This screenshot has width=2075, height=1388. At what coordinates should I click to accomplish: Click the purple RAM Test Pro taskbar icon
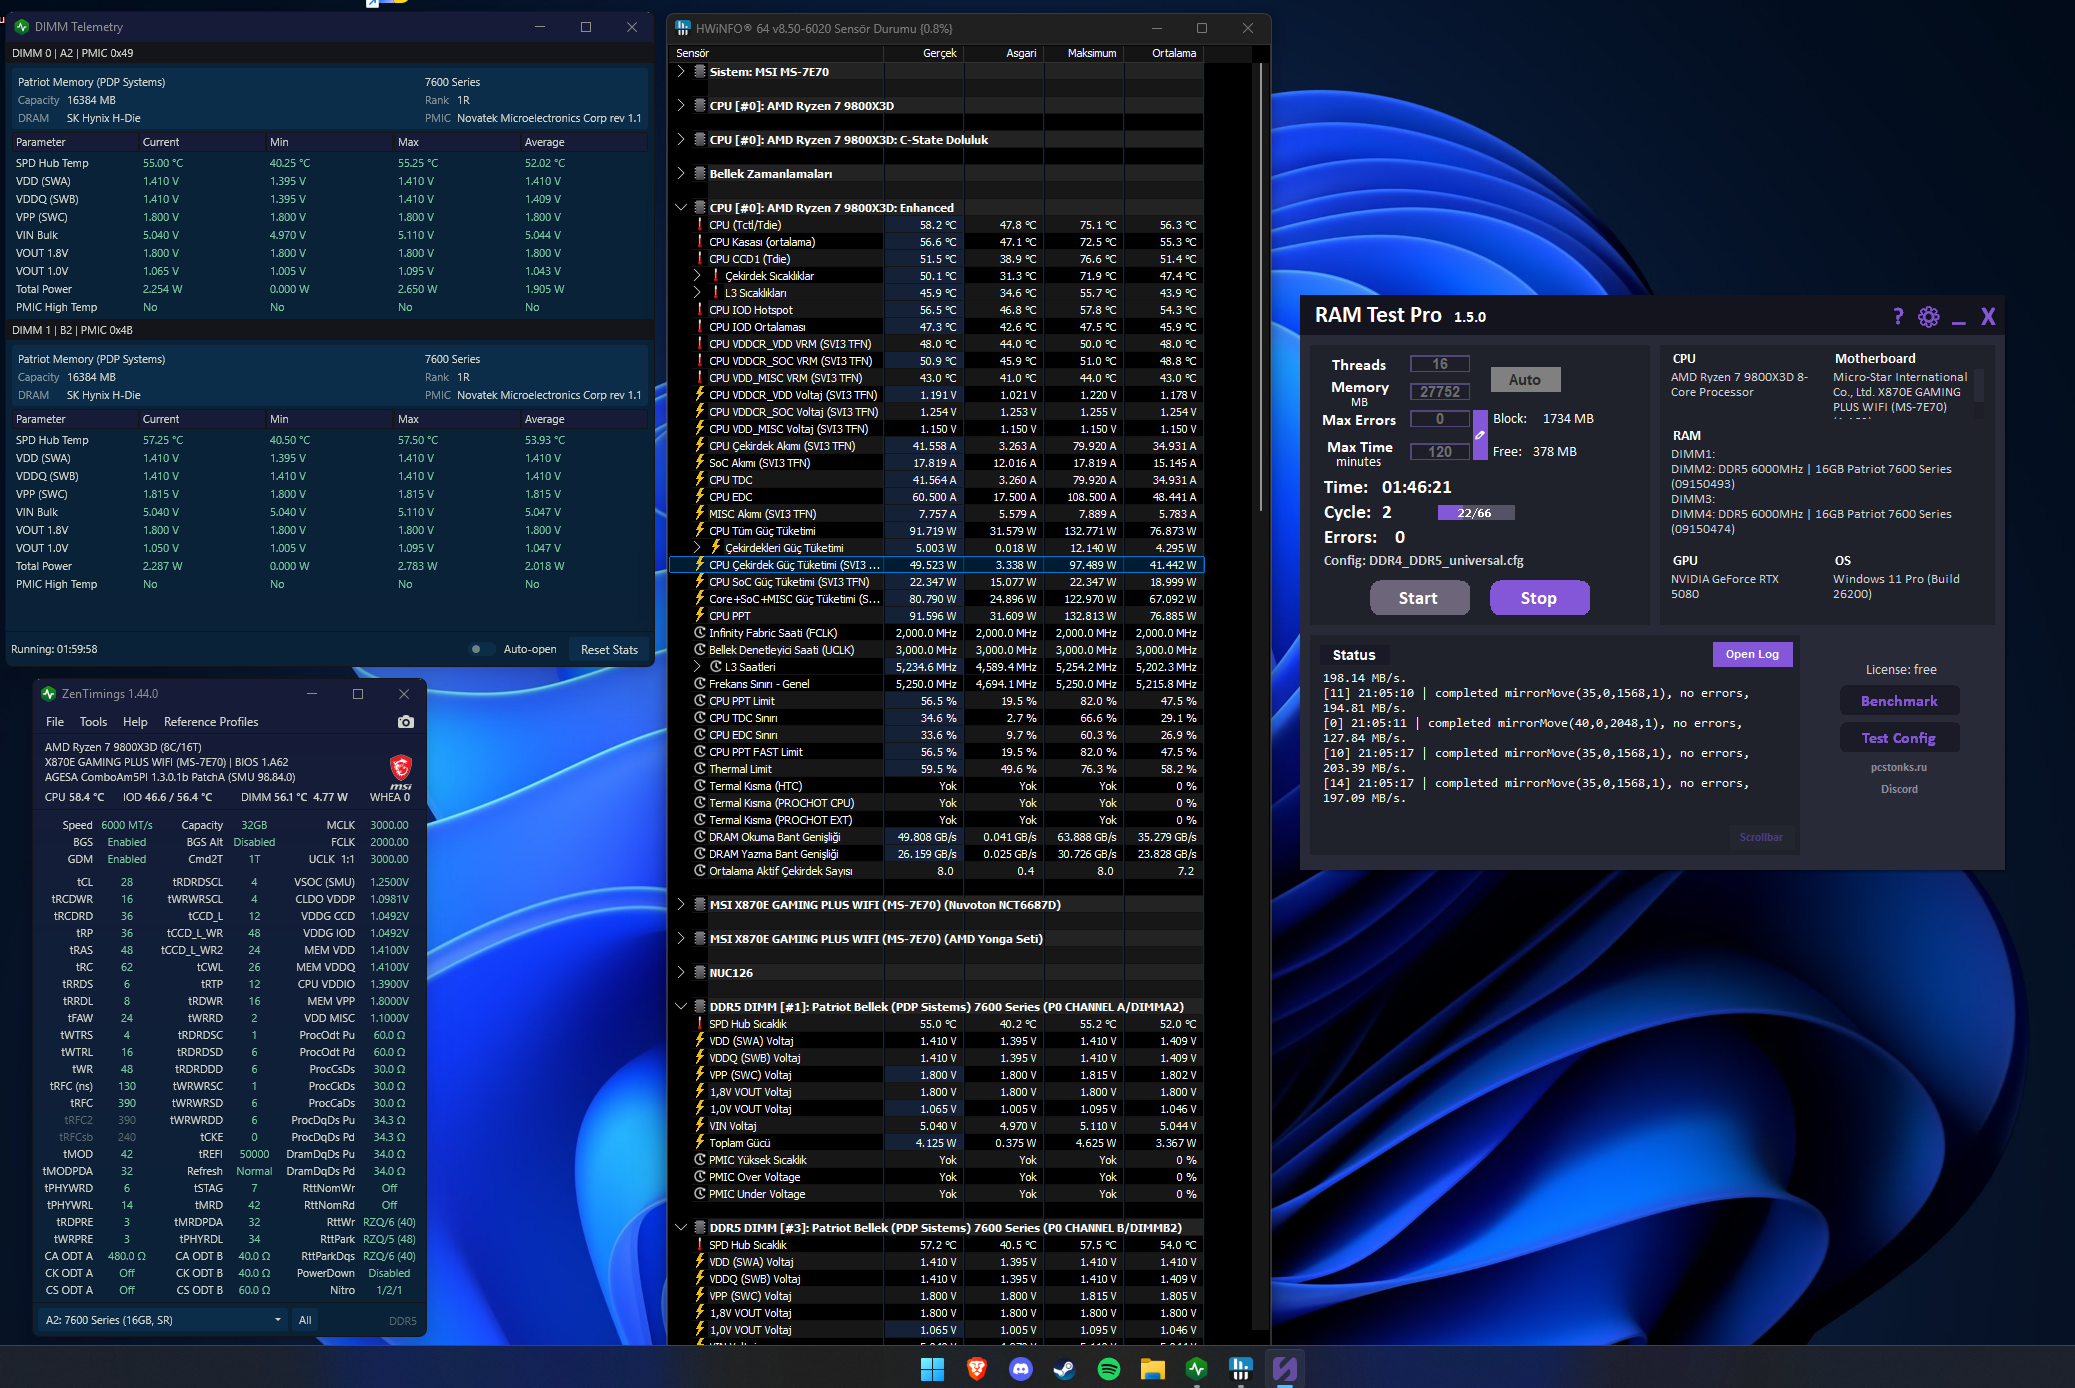(1285, 1369)
